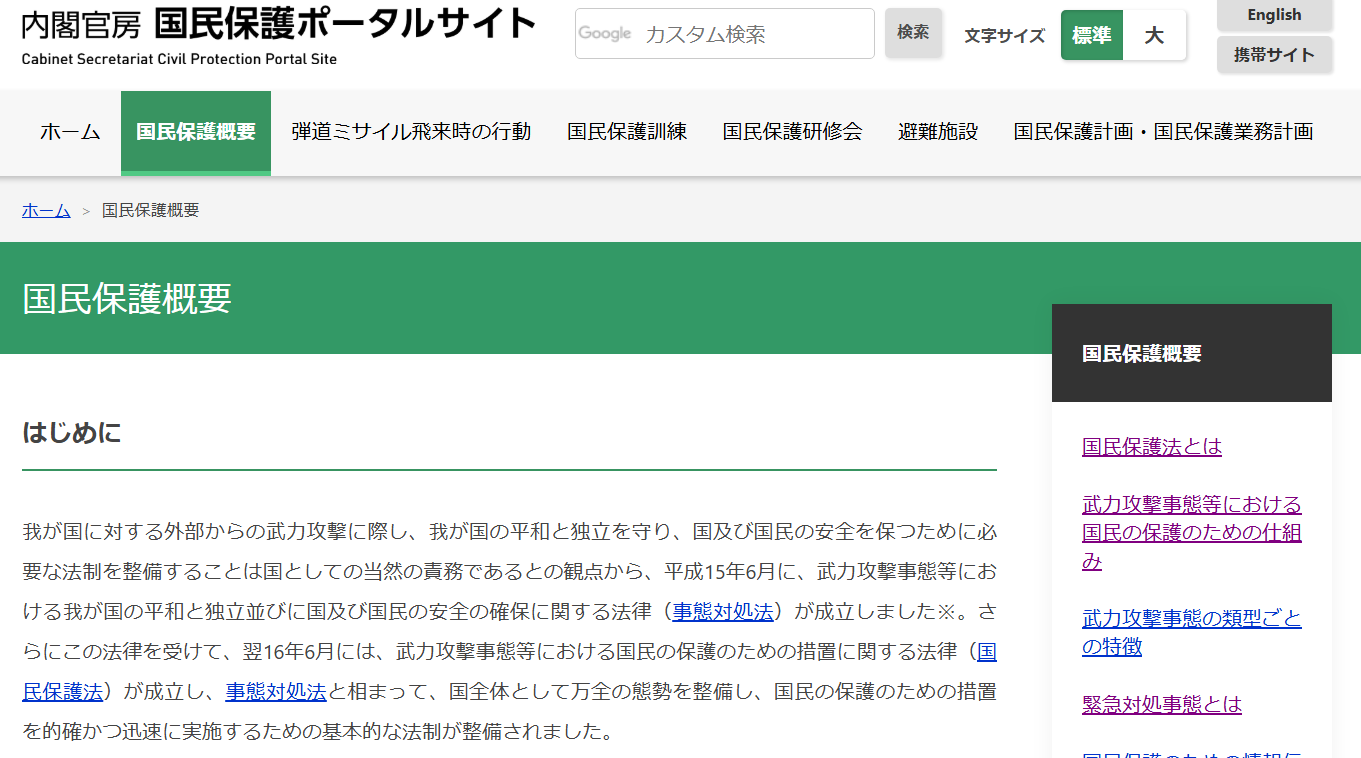Set text size to 標準
Image resolution: width=1361 pixels, height=758 pixels.
(x=1091, y=36)
